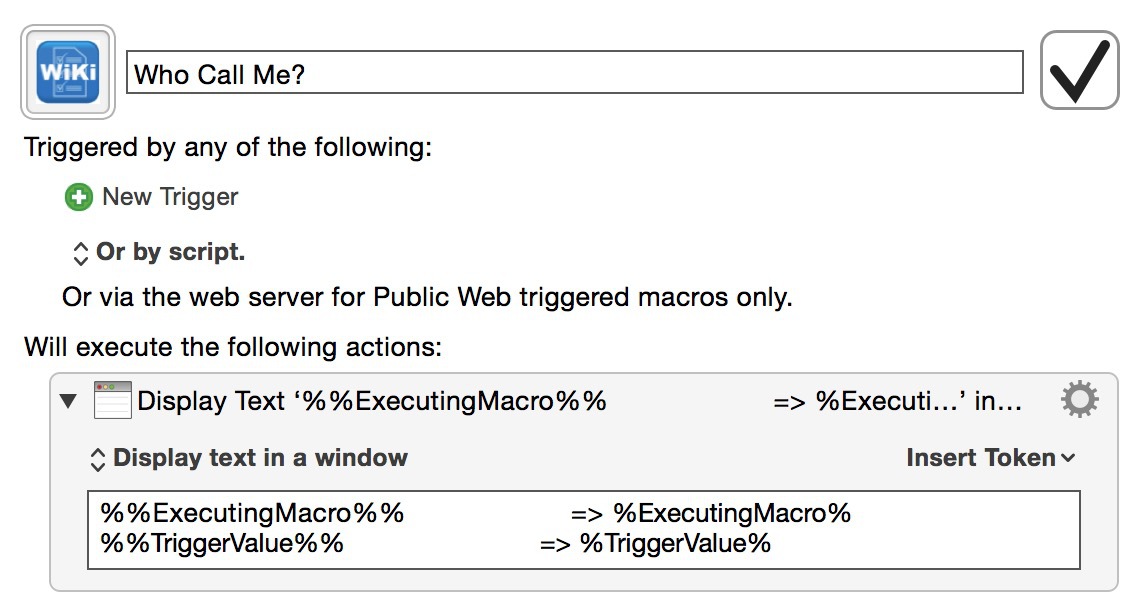Click the green New Trigger plus icon
Screen dimensions: 1140x608
coord(78,197)
